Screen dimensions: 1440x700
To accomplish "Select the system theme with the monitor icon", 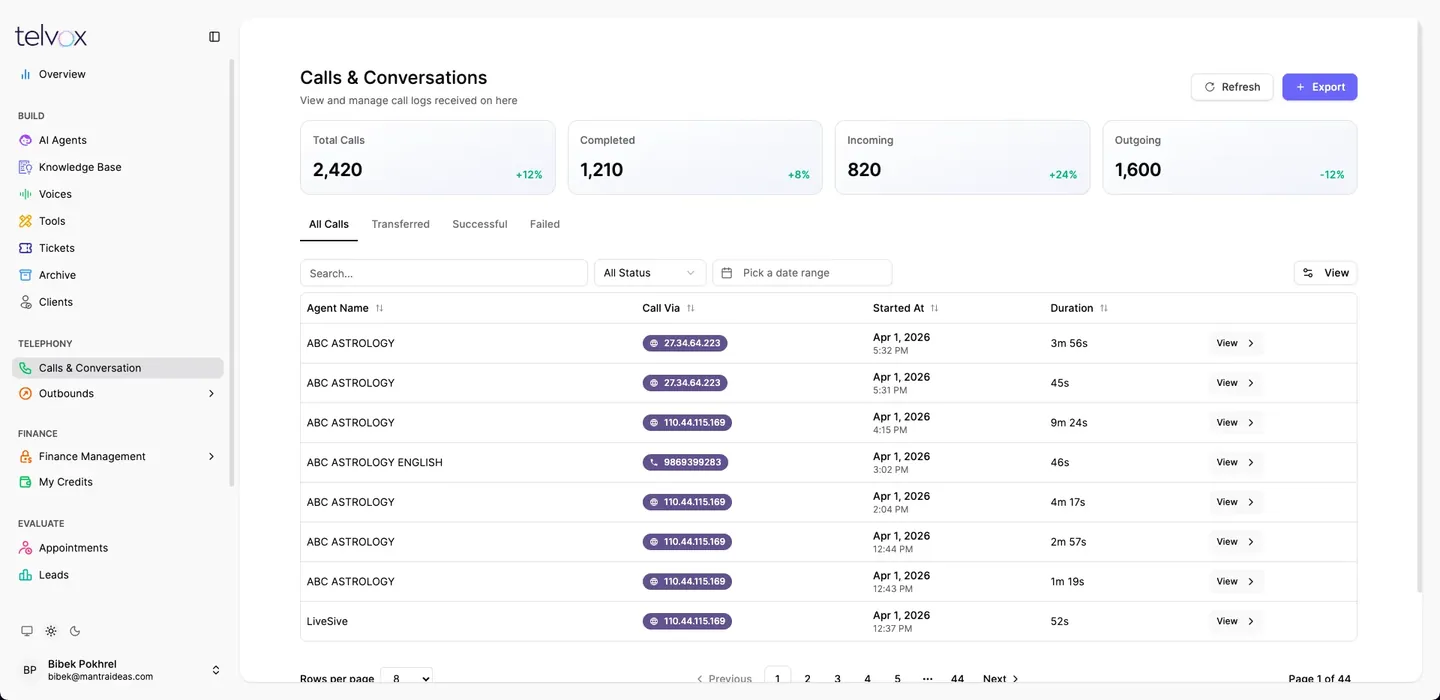I will [27, 631].
